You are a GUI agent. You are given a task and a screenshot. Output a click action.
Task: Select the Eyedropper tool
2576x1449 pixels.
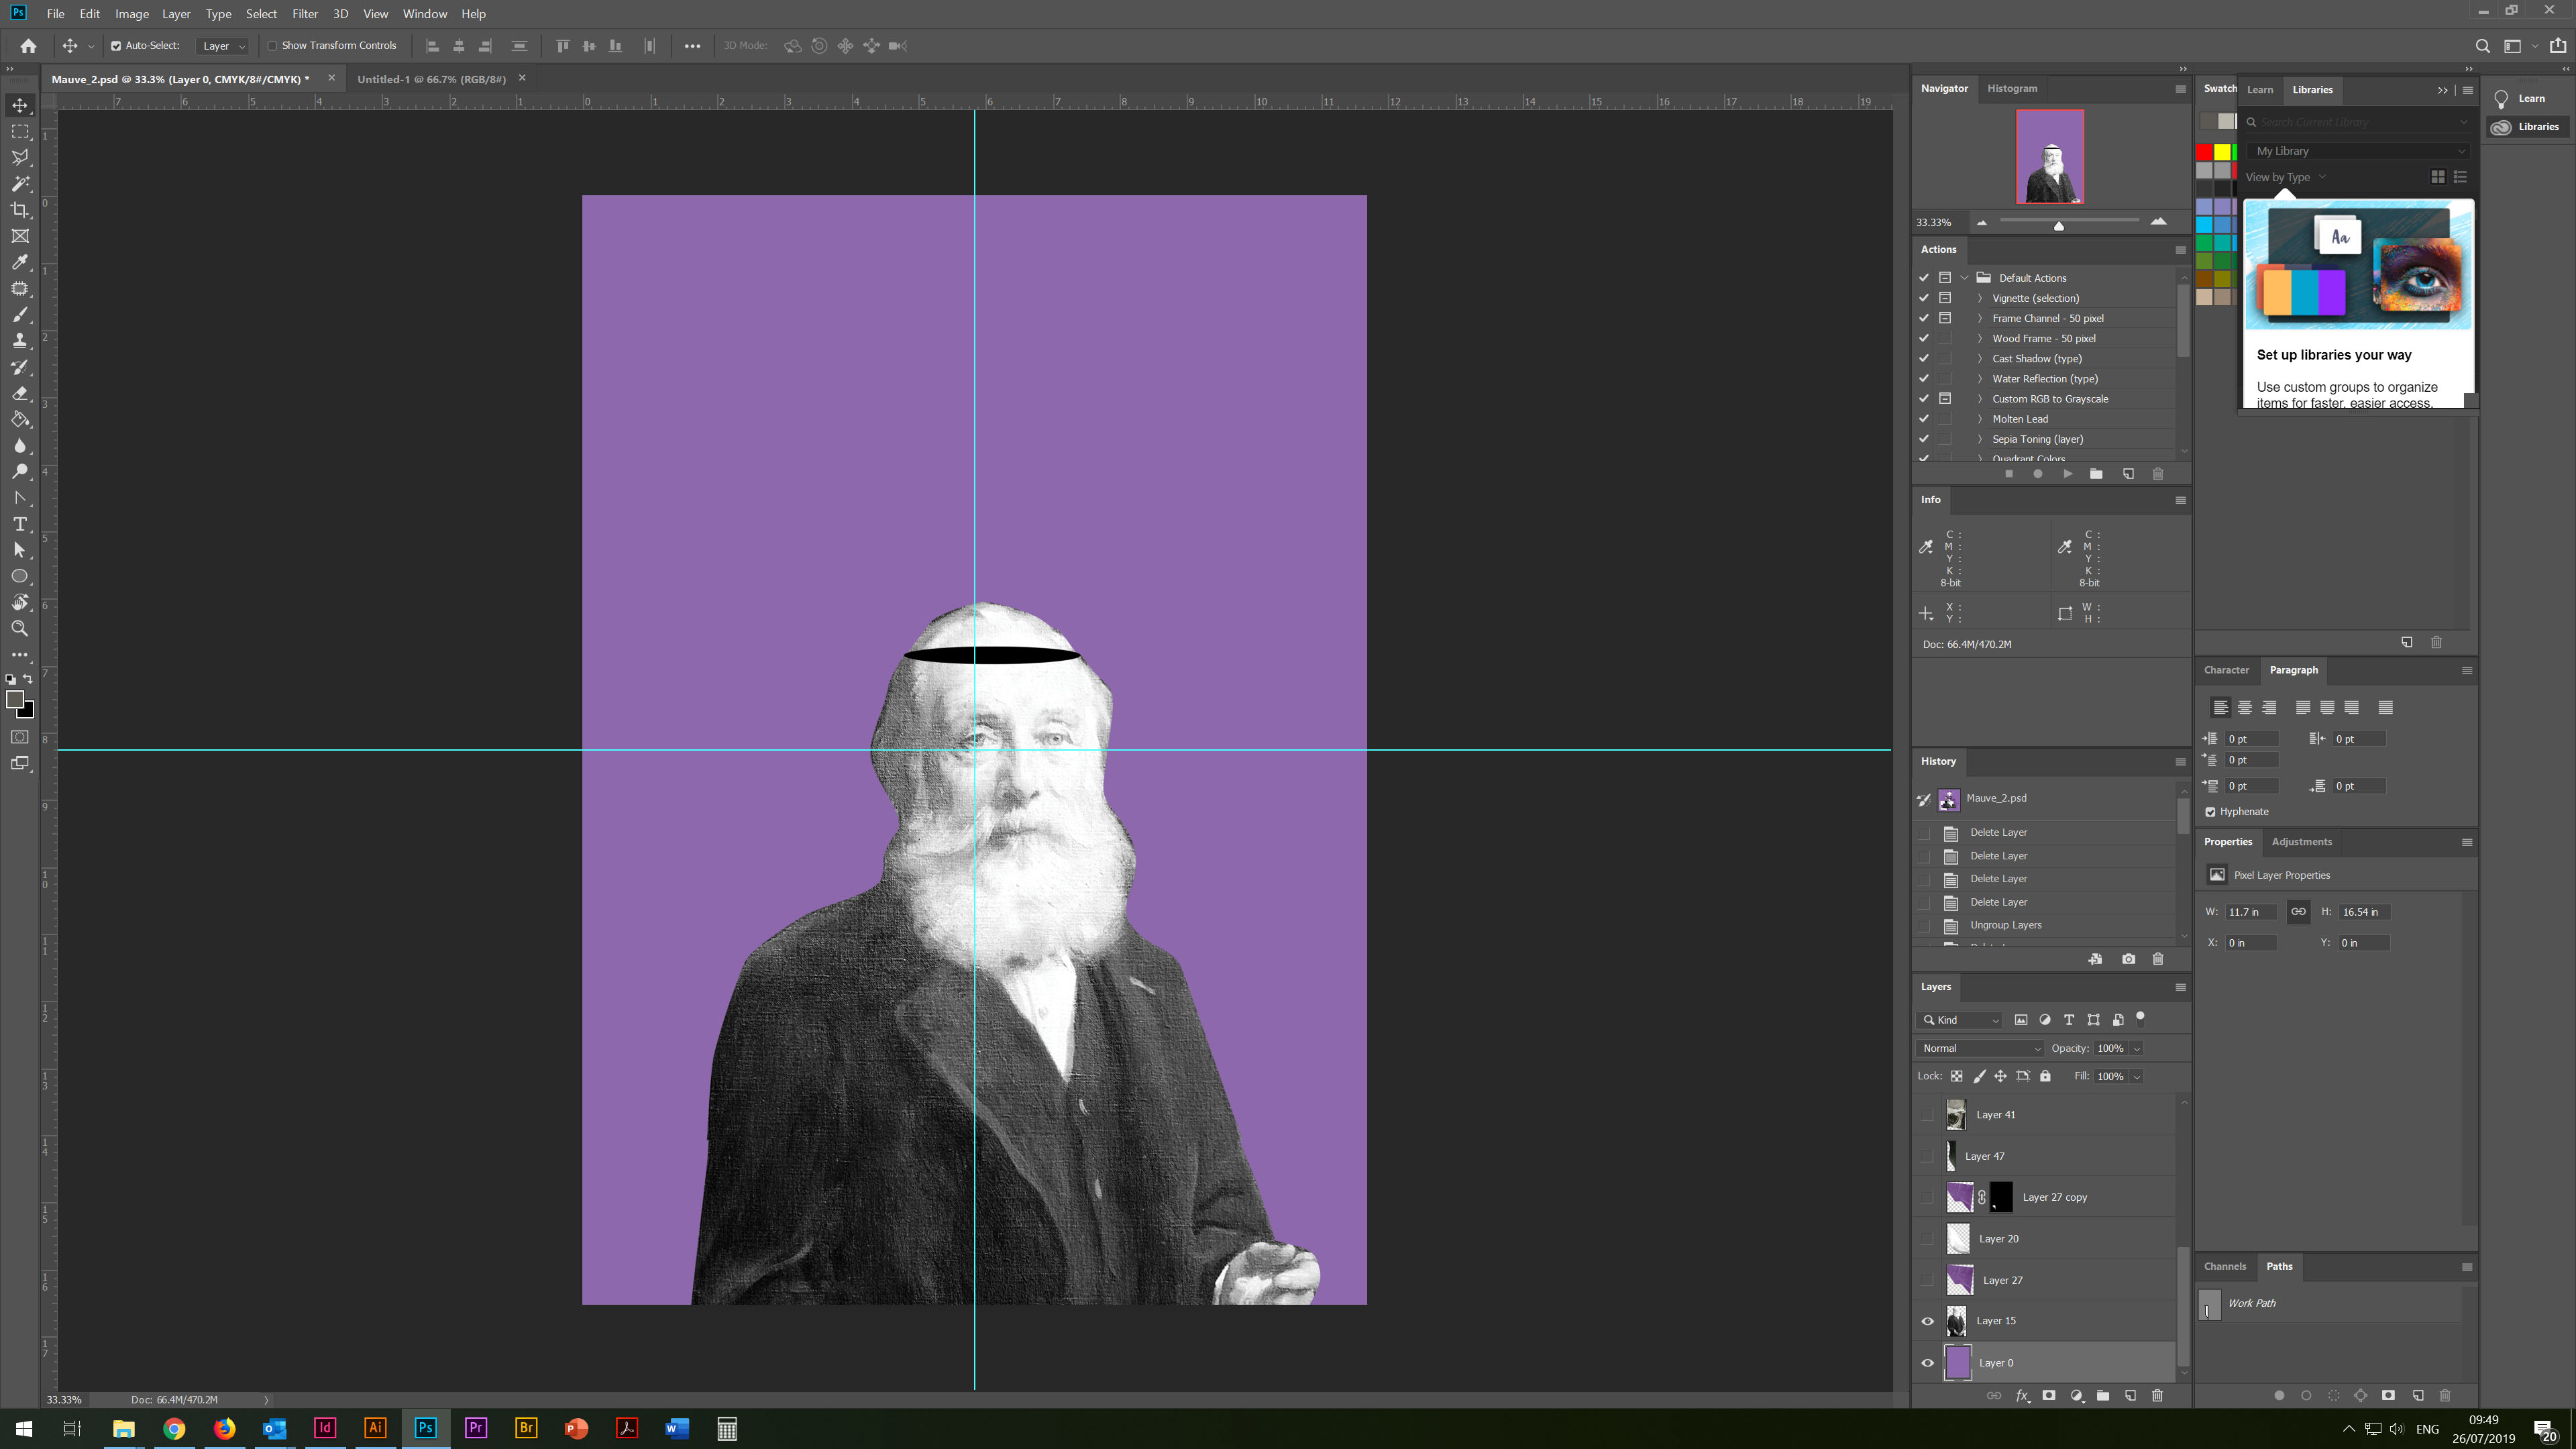20,262
